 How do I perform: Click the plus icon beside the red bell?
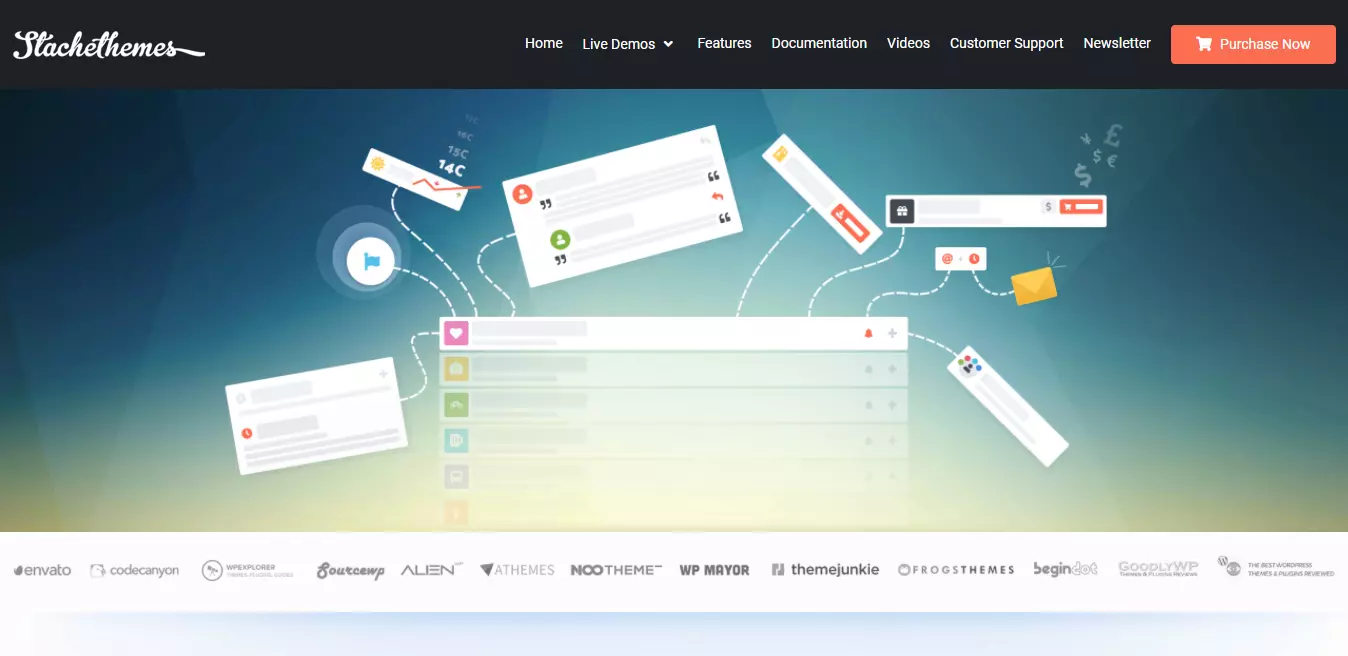[892, 333]
